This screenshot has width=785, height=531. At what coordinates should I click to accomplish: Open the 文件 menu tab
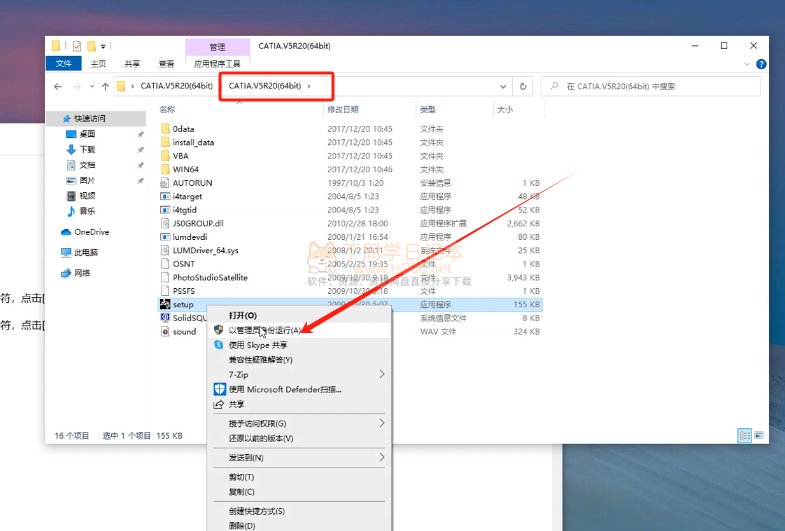tap(65, 63)
